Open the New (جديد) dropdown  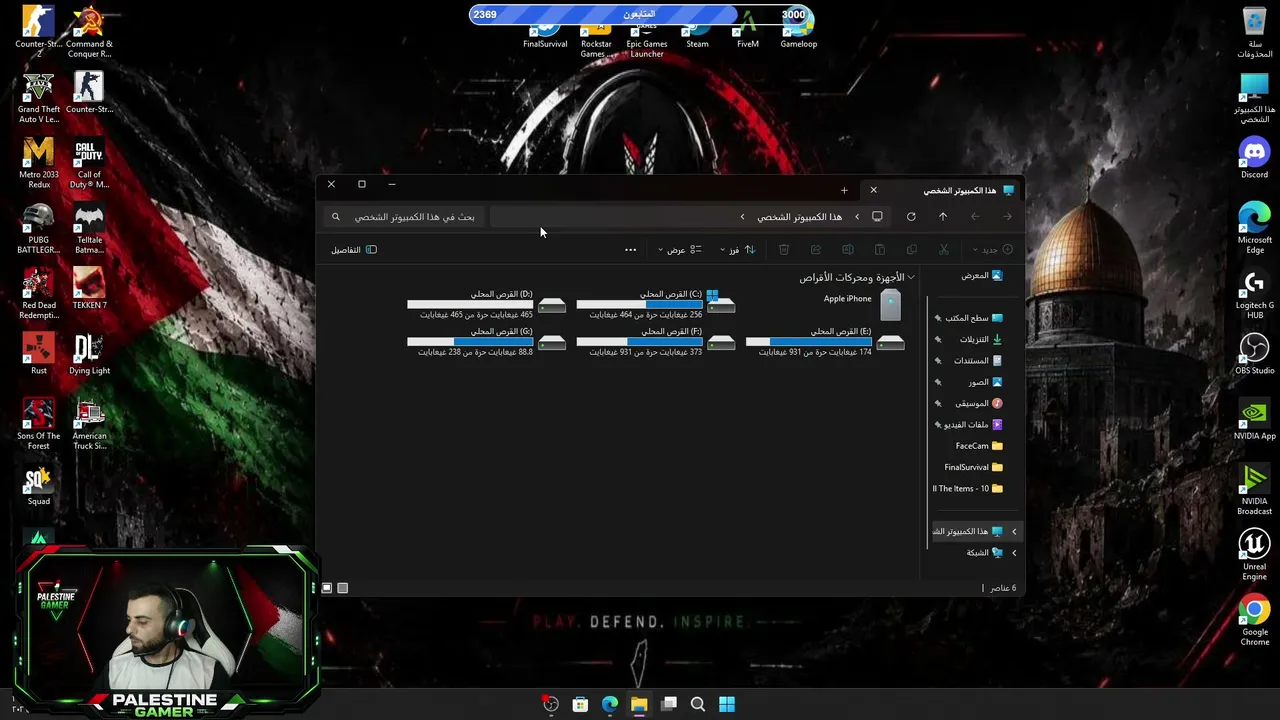click(992, 250)
